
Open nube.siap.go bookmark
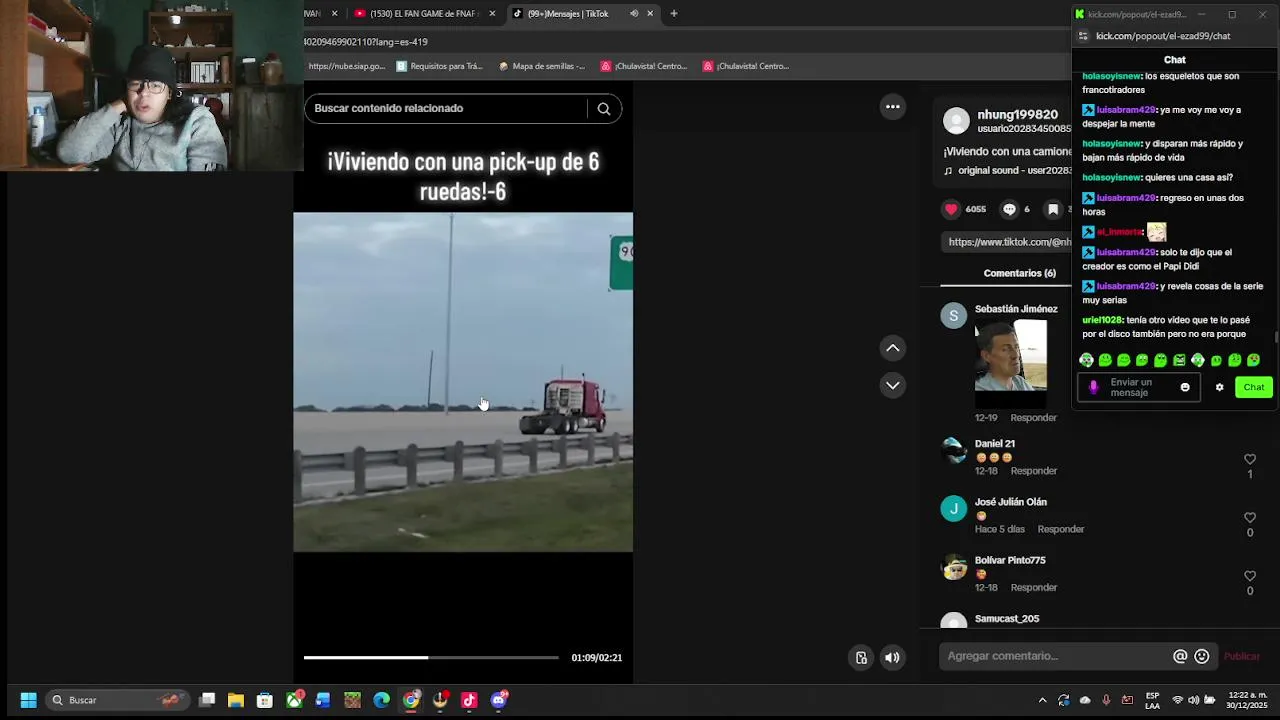(x=346, y=66)
